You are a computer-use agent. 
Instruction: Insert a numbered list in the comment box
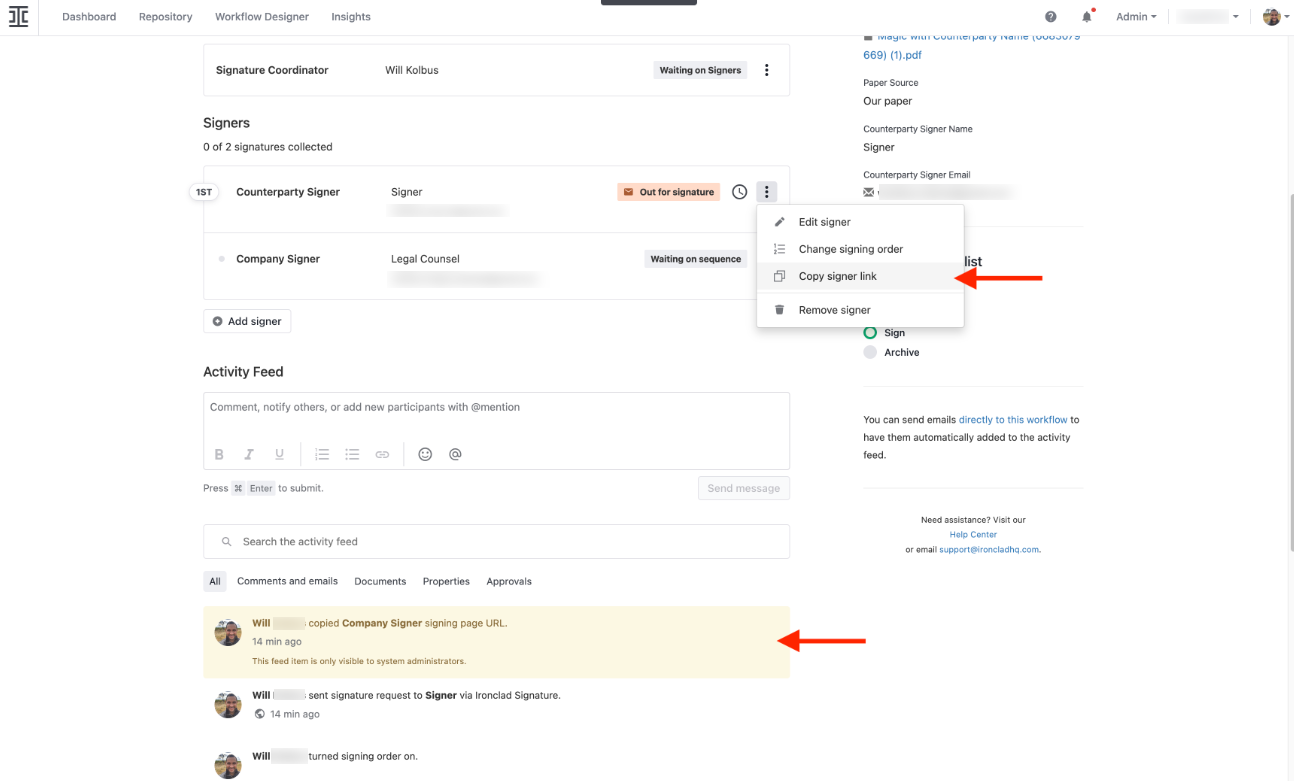click(322, 454)
